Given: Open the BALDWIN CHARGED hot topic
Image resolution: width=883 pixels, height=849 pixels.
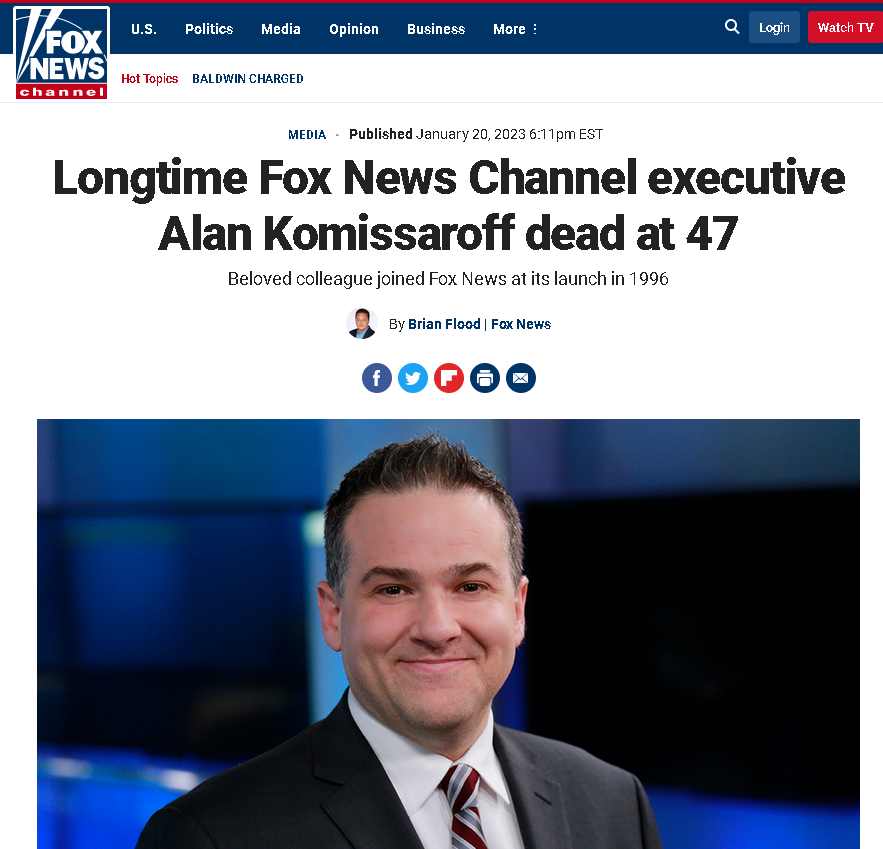Looking at the screenshot, I should (248, 78).
